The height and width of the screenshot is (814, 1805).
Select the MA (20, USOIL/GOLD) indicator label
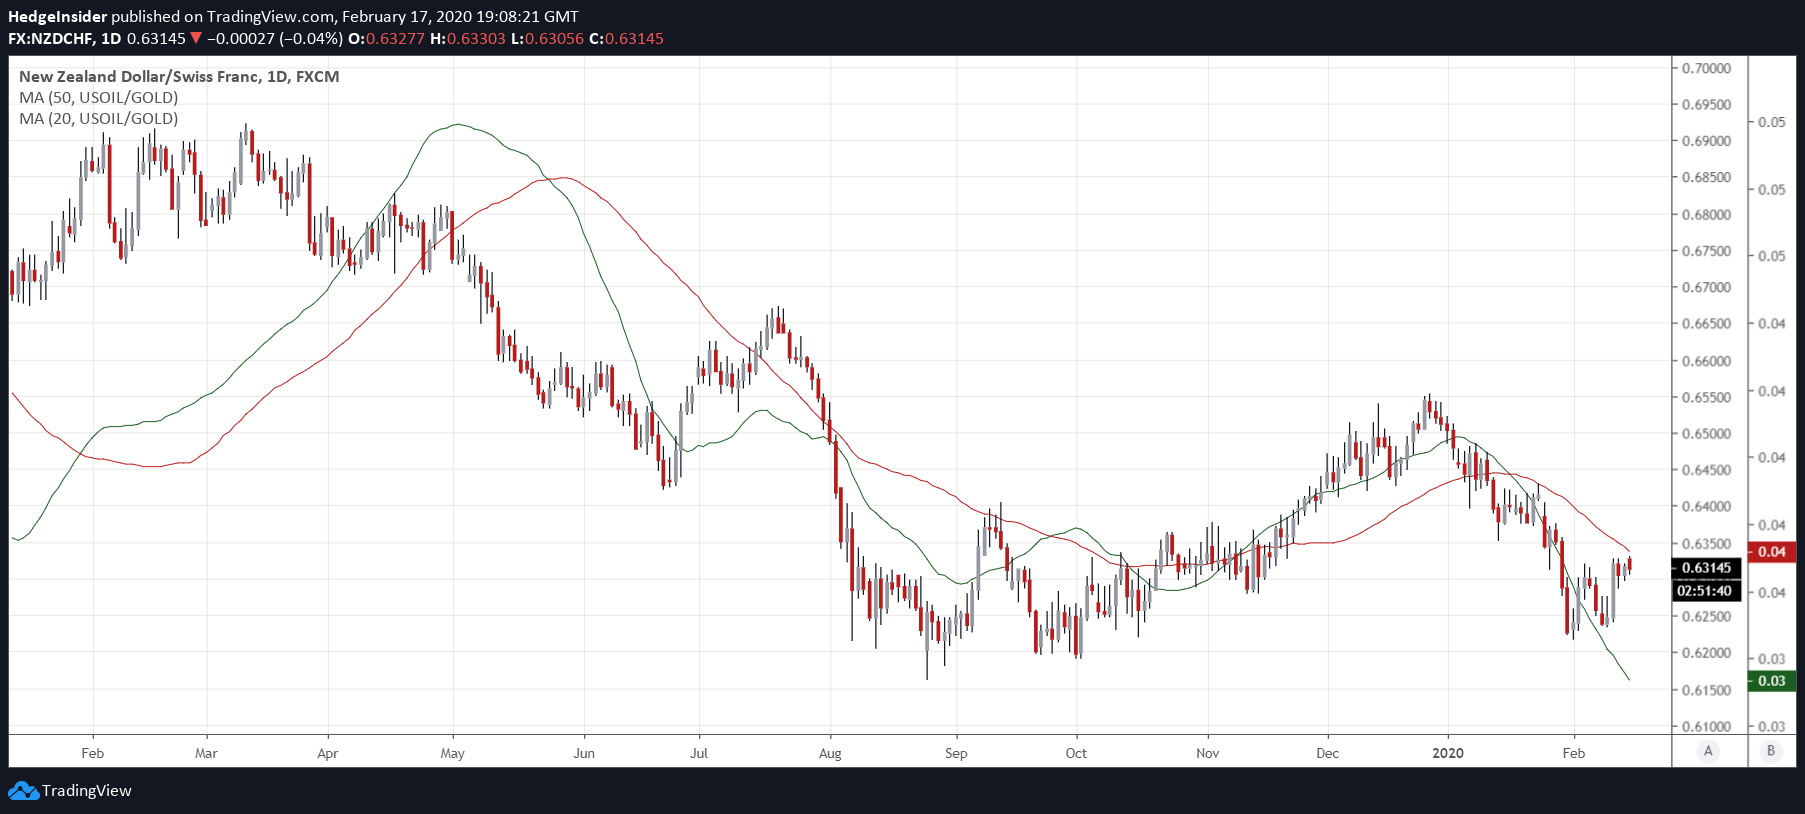click(98, 119)
